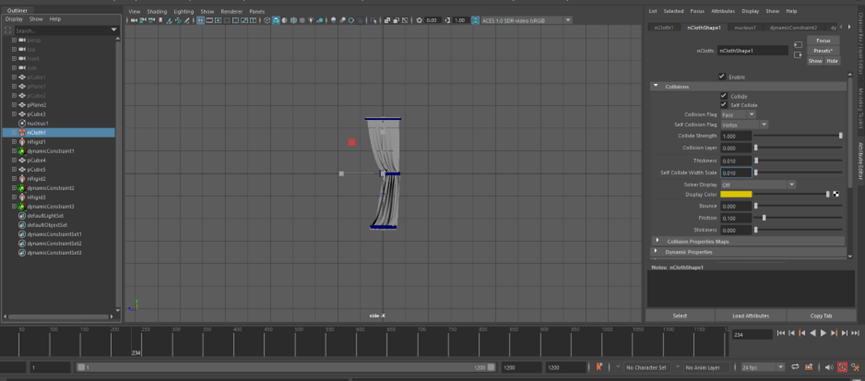Expand the pPlane2 node in Outliner
The height and width of the screenshot is (381, 865).
(x=14, y=105)
